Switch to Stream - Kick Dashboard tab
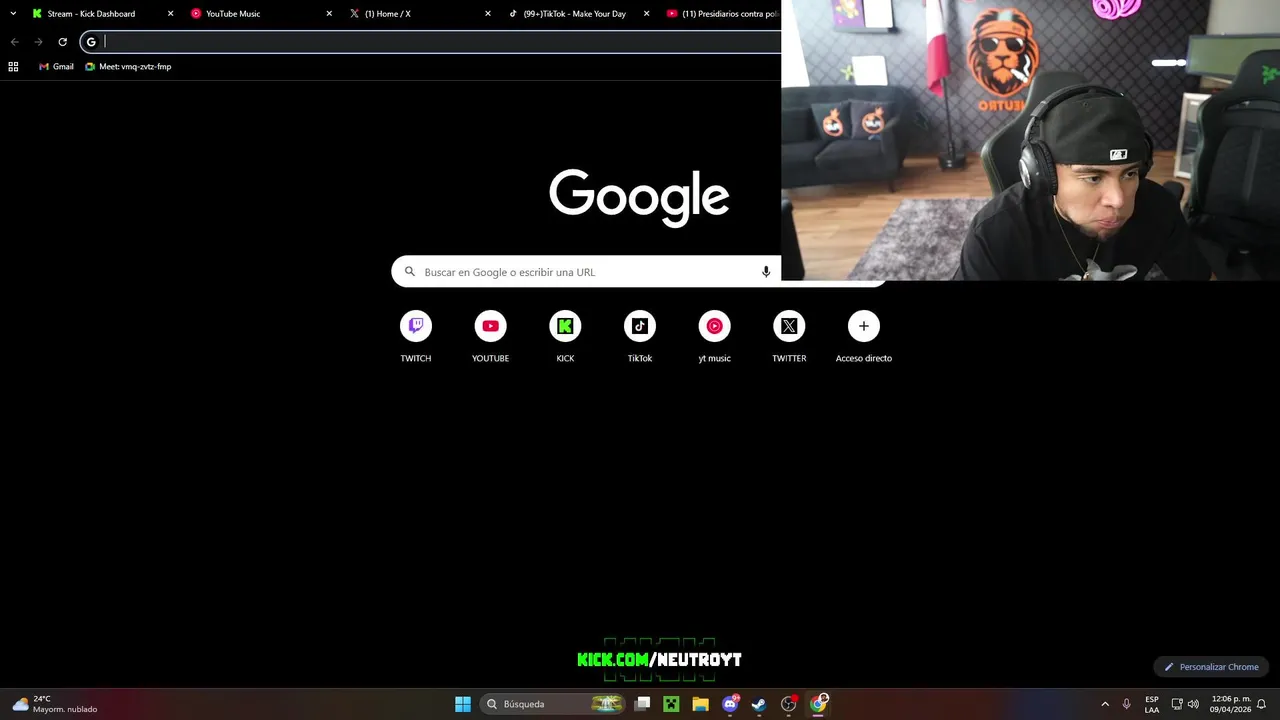 tap(91, 14)
